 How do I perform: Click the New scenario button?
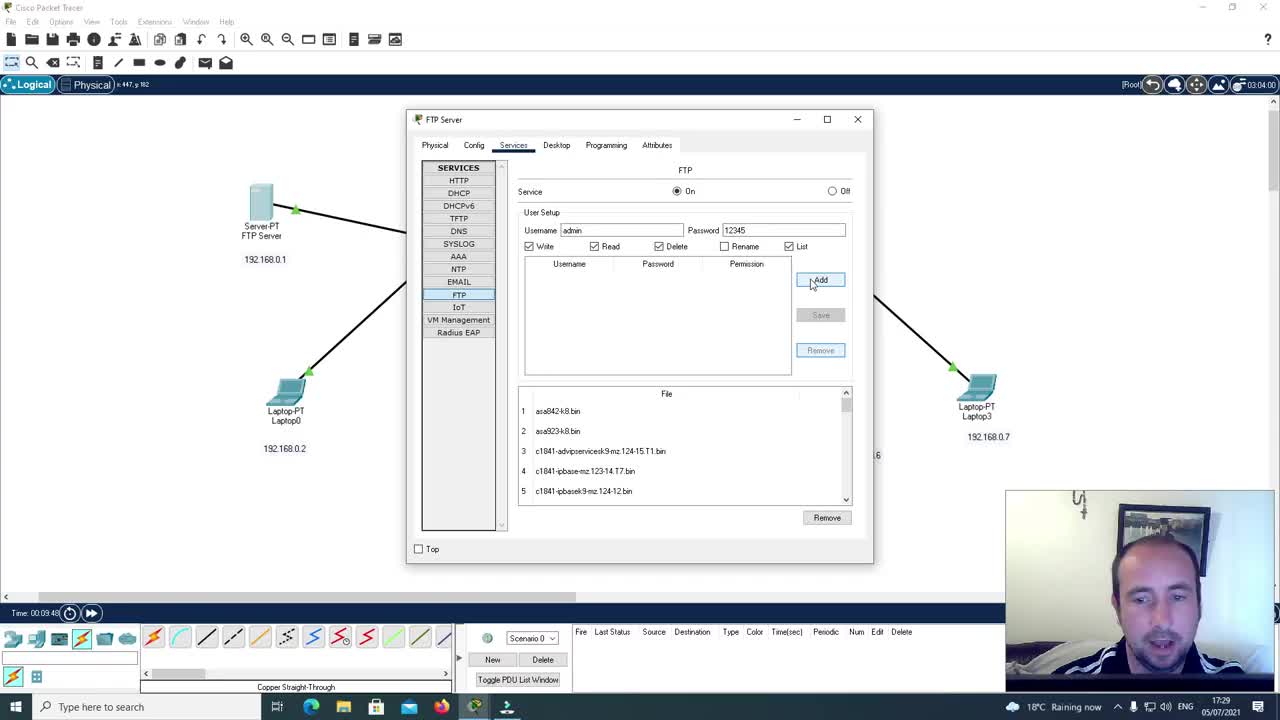pos(493,660)
